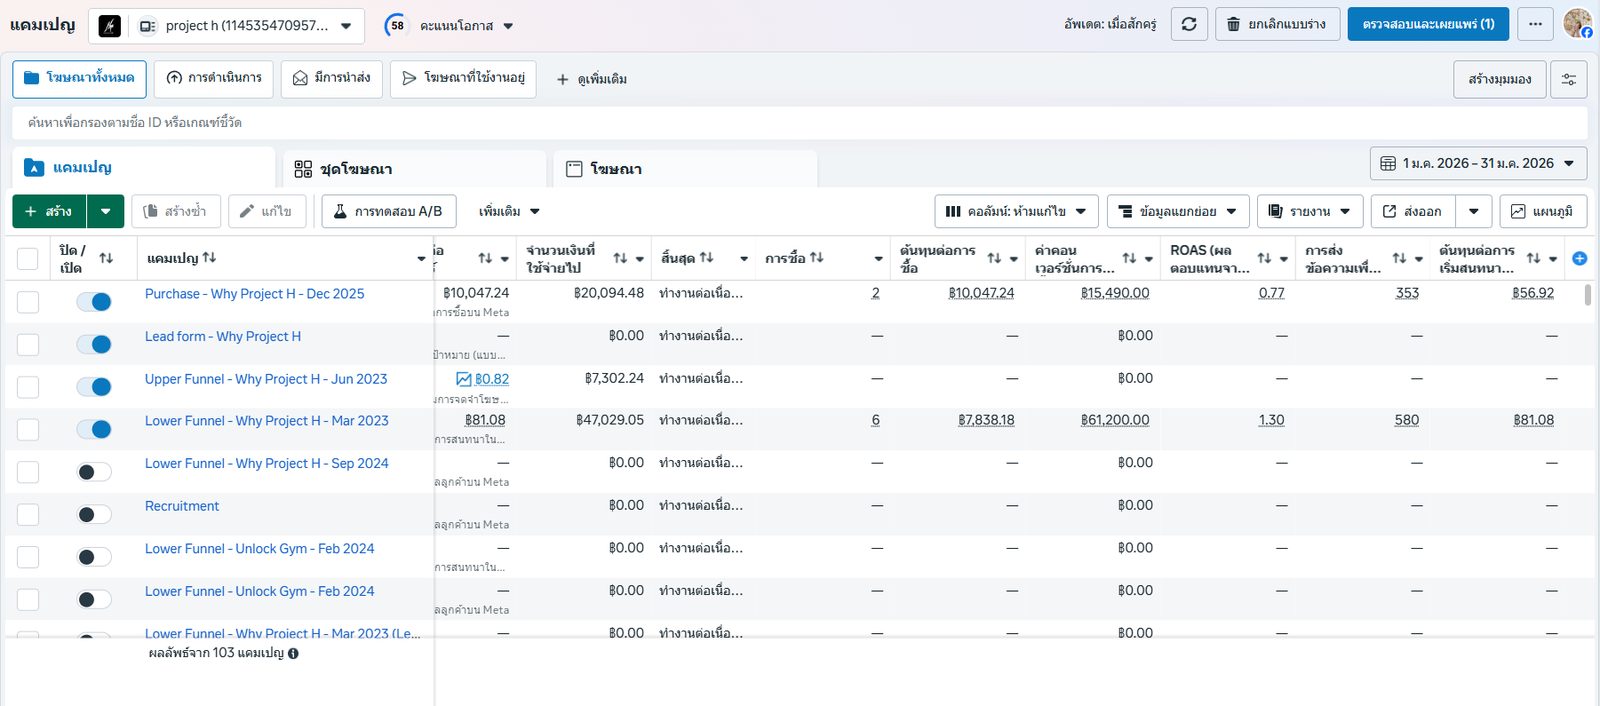Click the purchase ROAS value 1.30

1271,420
